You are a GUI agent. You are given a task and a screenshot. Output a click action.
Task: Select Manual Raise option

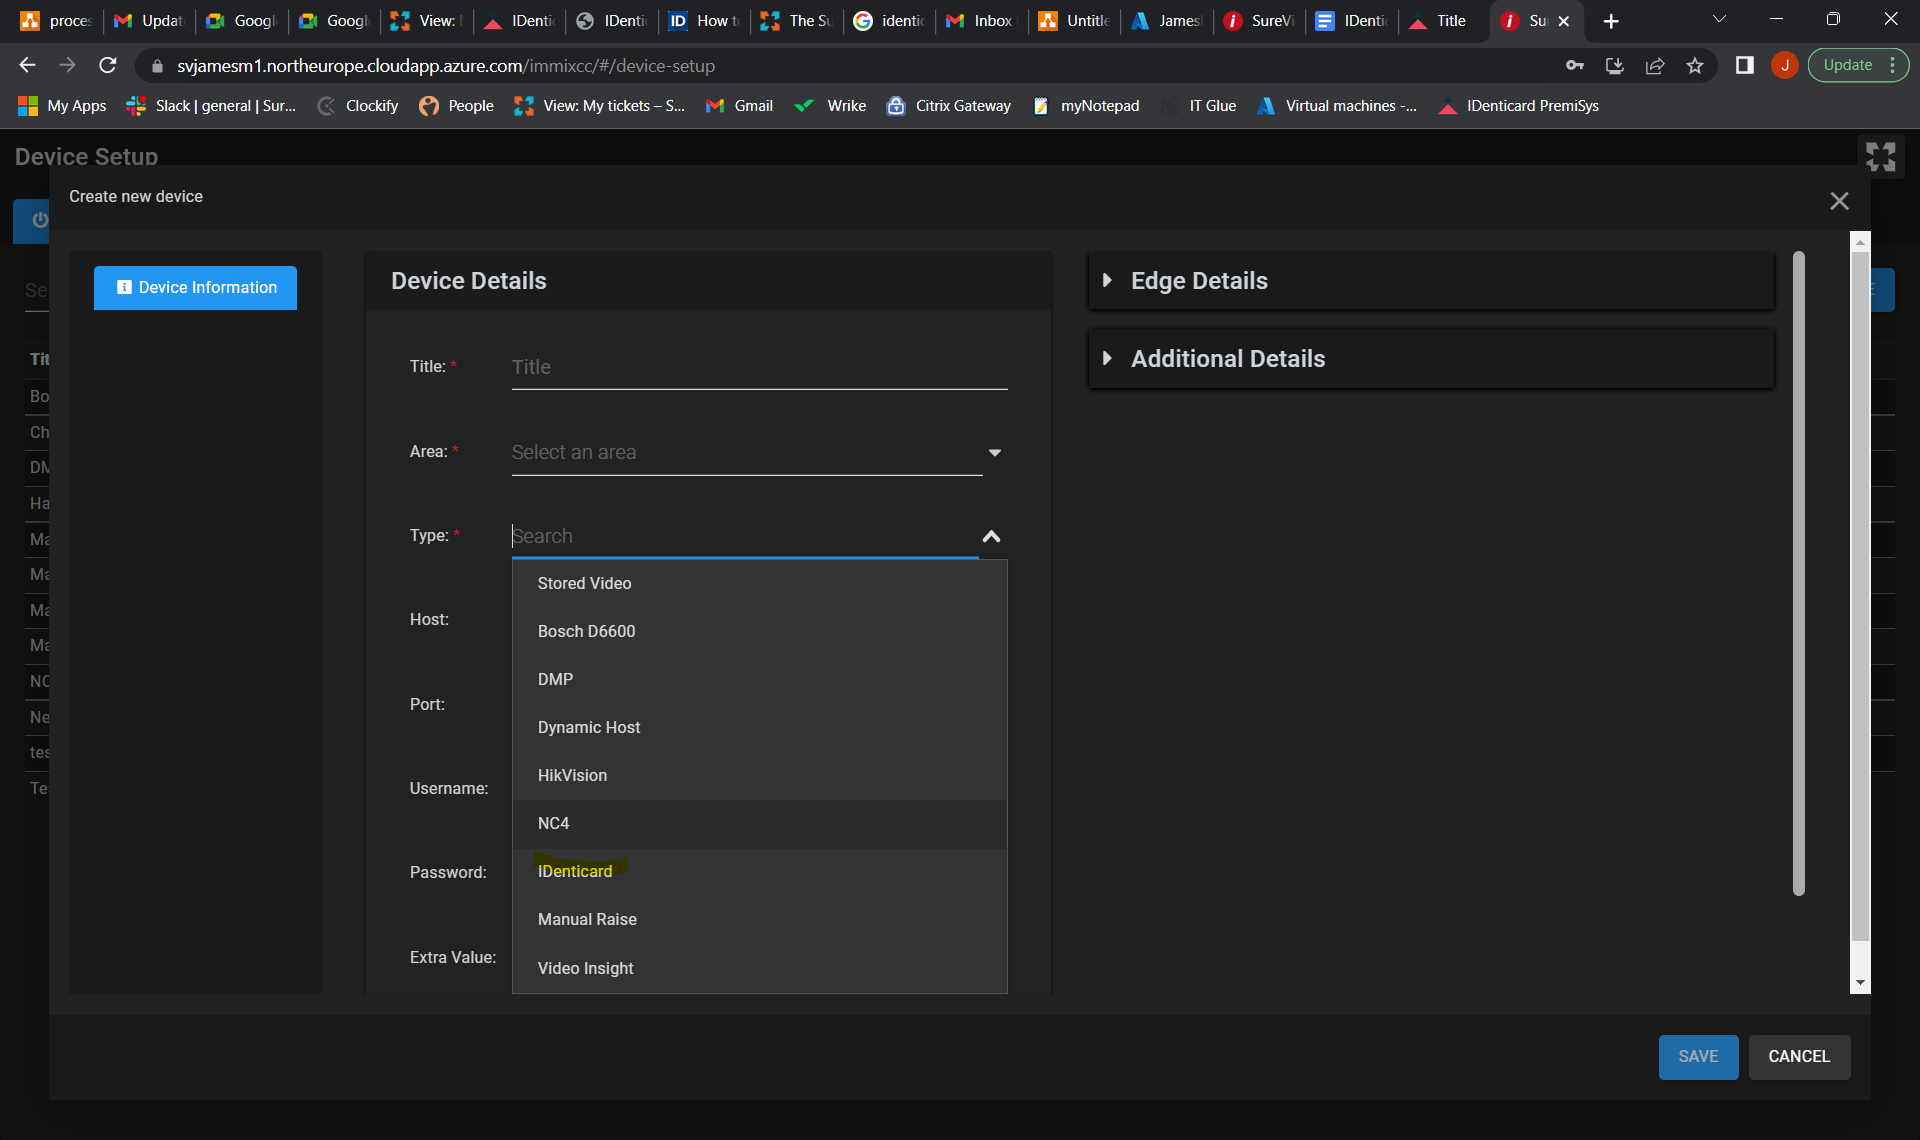coord(759,919)
